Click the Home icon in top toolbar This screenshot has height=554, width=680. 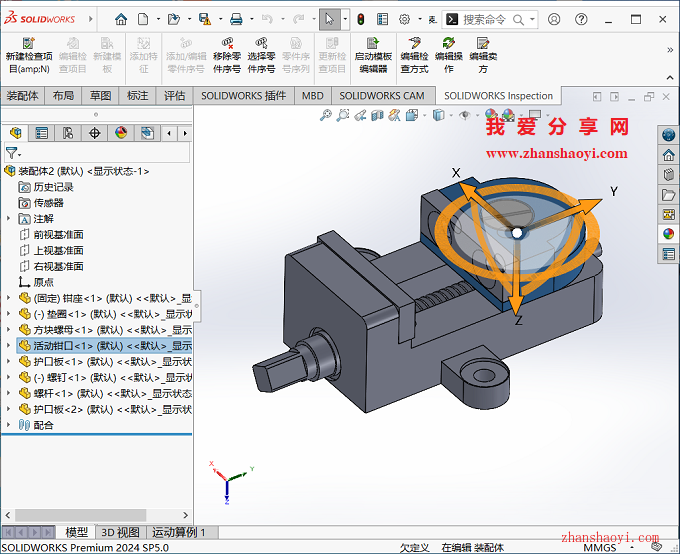point(121,19)
